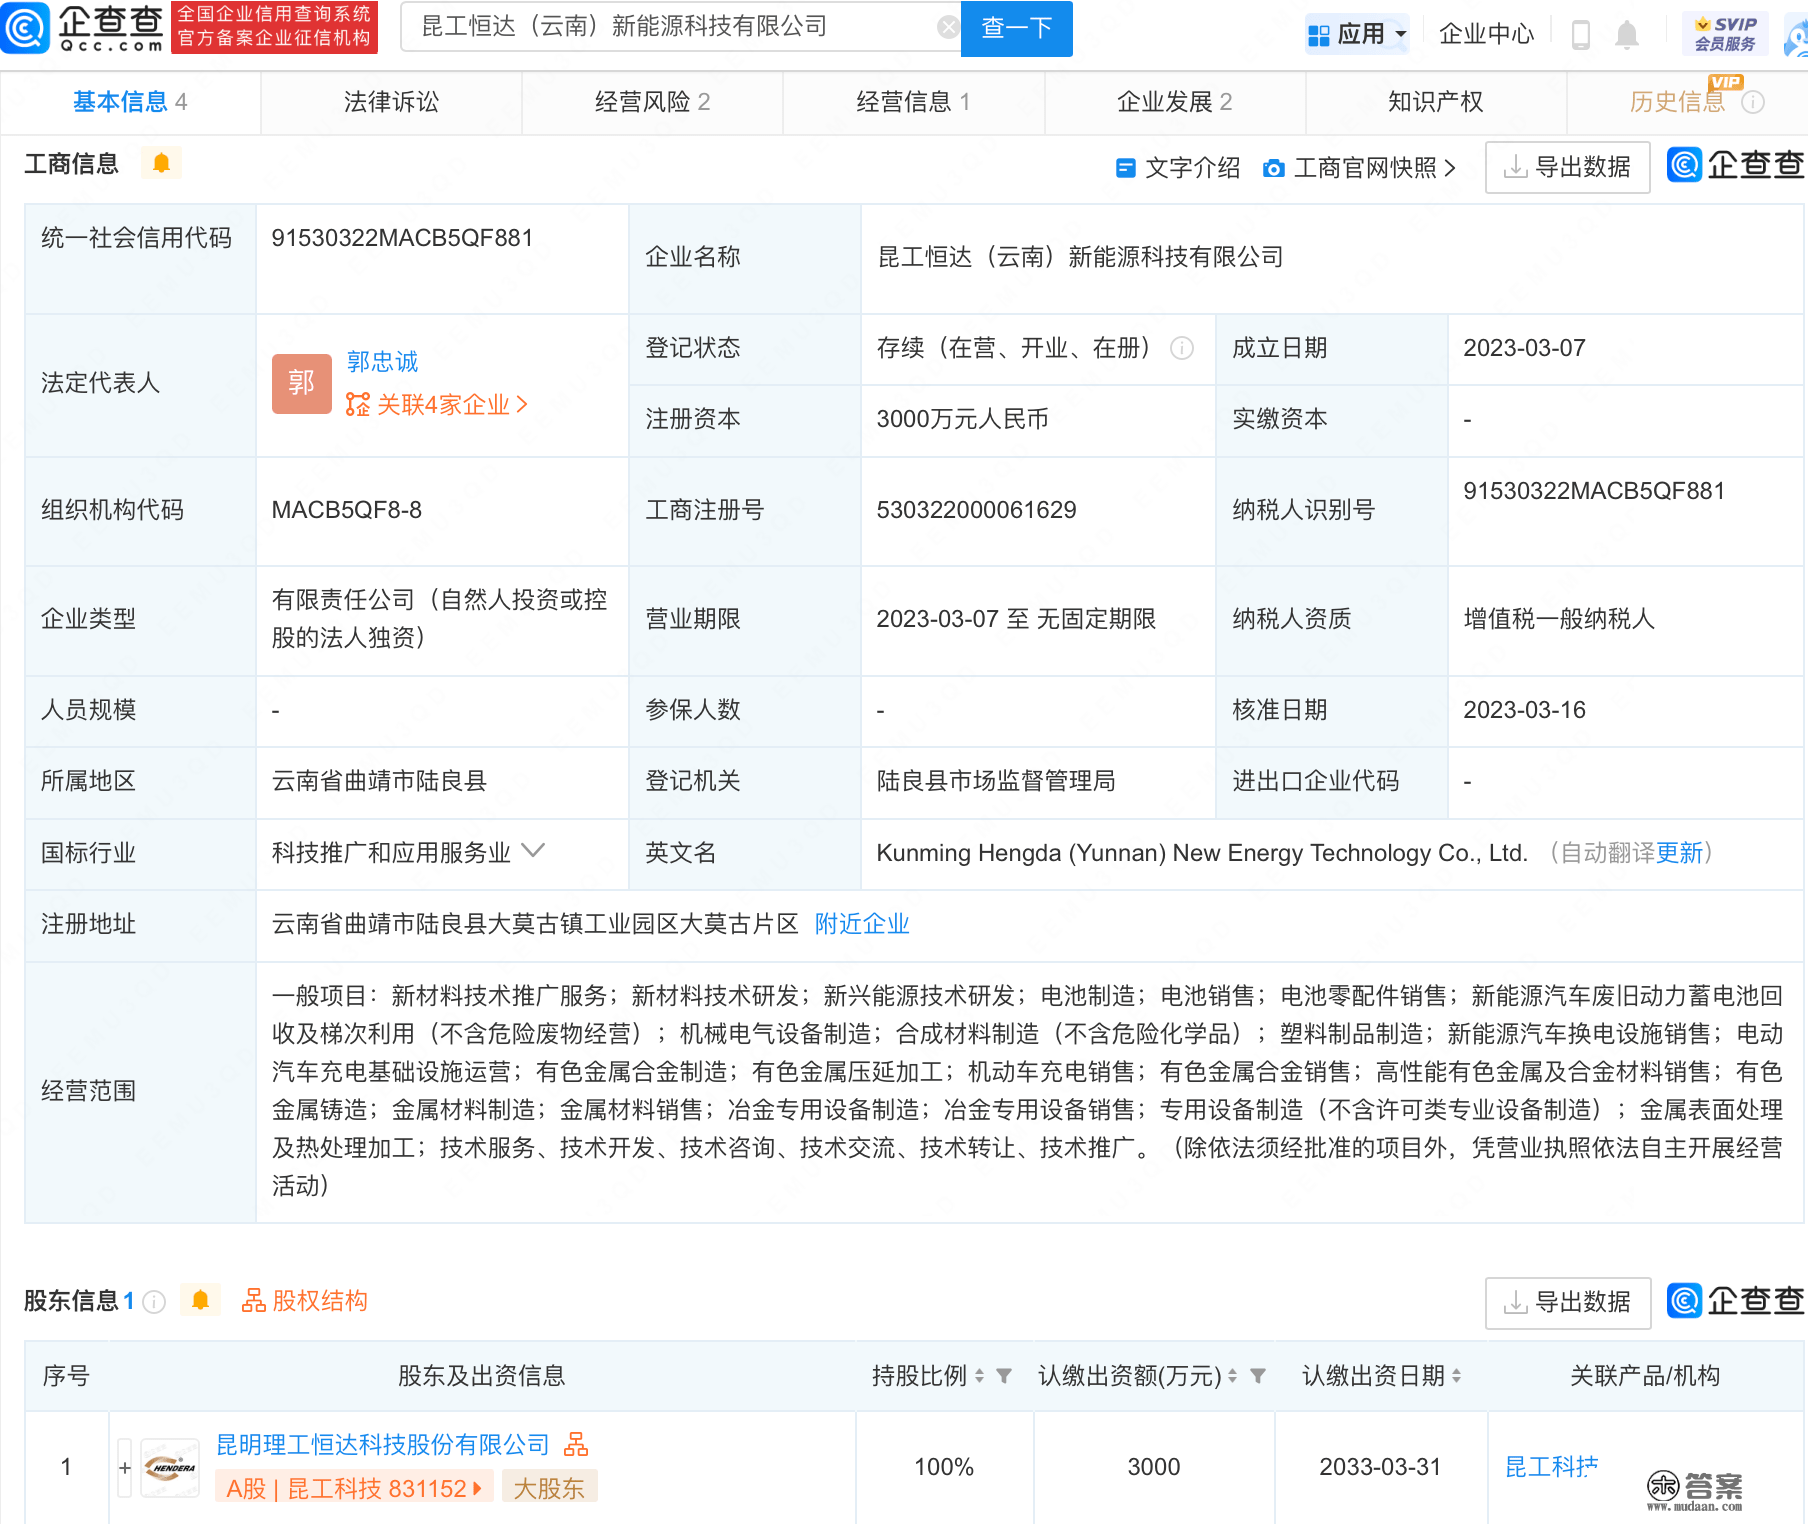Open 附近企业 nearby companies link

[x=862, y=924]
